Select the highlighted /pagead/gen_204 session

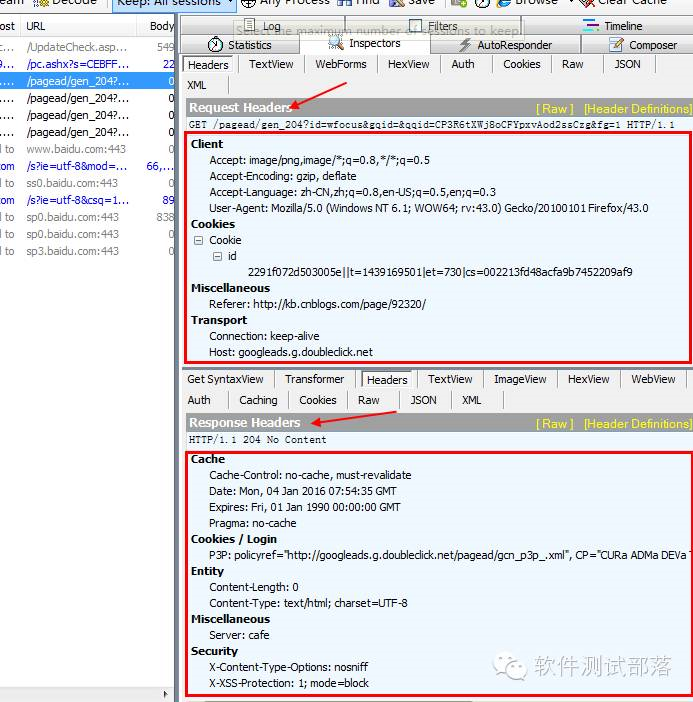pyautogui.click(x=87, y=81)
